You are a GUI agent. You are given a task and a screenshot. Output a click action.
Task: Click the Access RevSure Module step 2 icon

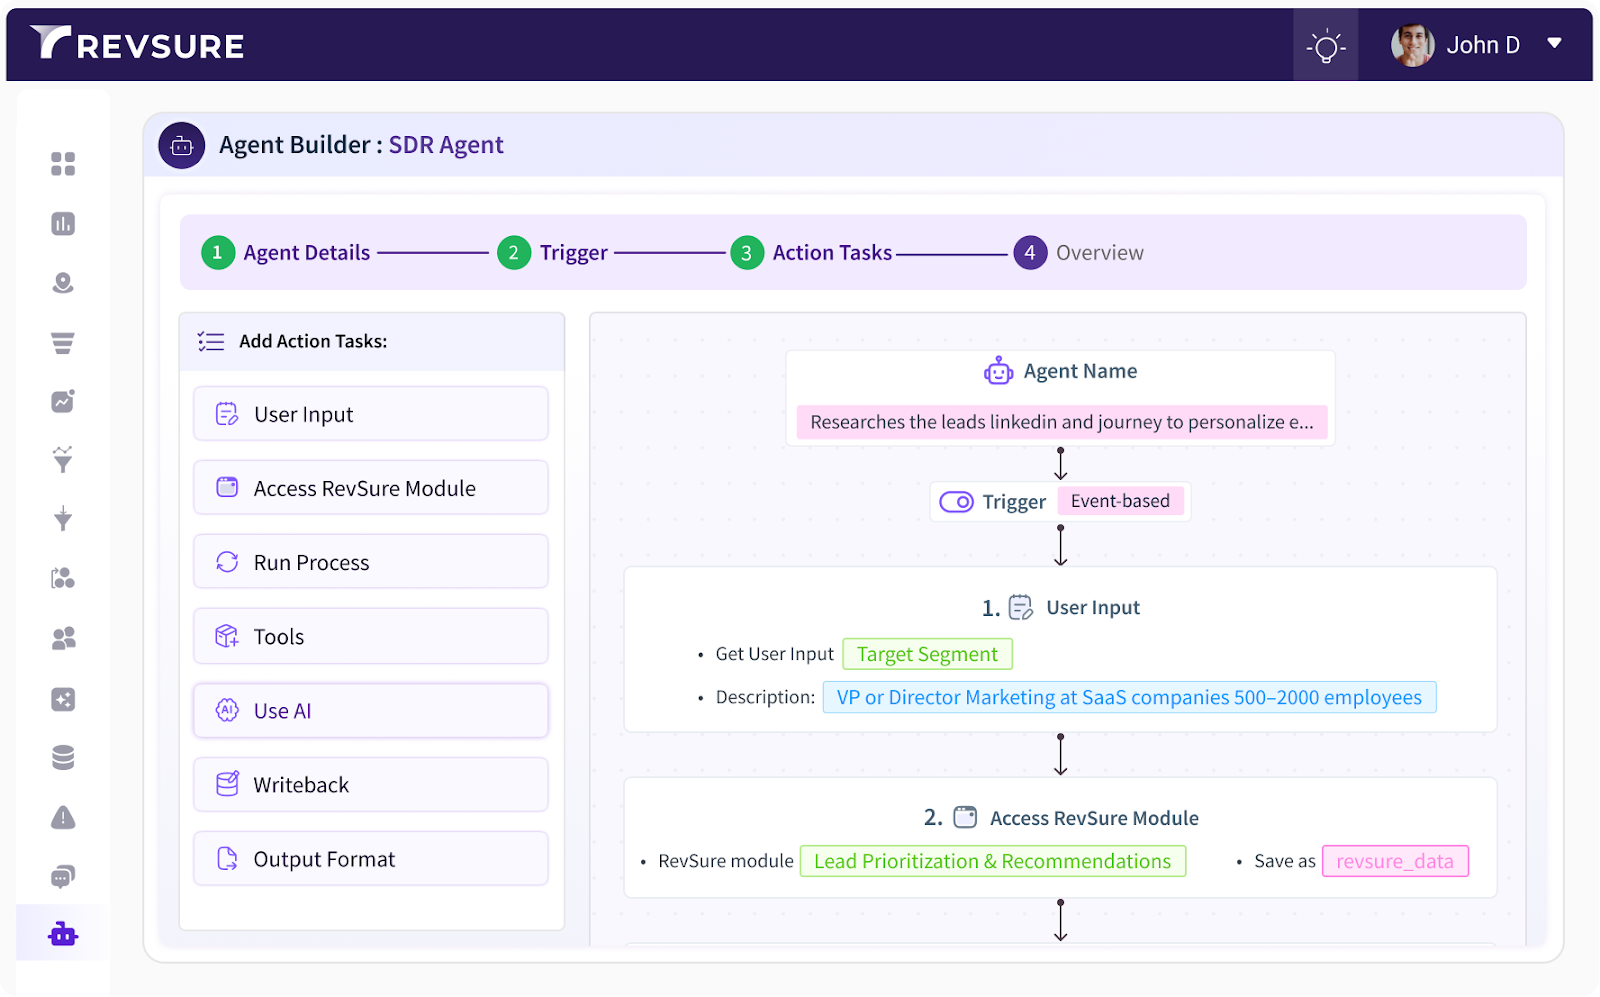(965, 818)
